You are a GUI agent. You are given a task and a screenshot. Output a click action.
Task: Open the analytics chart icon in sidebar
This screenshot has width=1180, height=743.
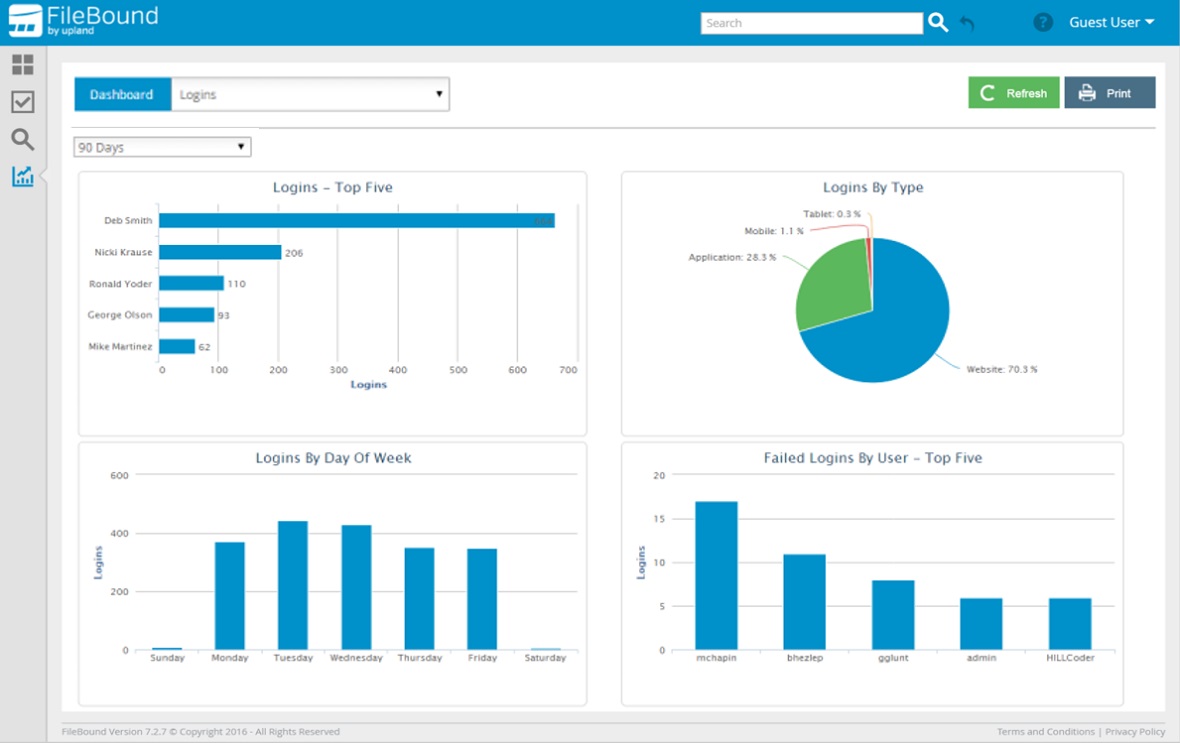[22, 177]
